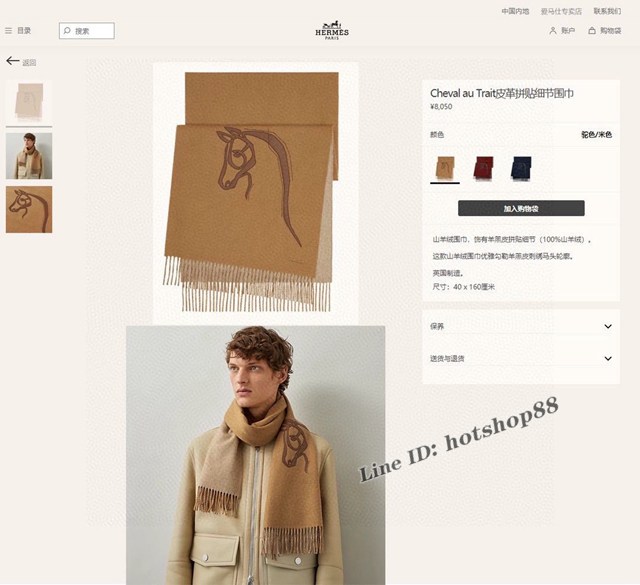Go back using the arrow icon

tap(13, 61)
